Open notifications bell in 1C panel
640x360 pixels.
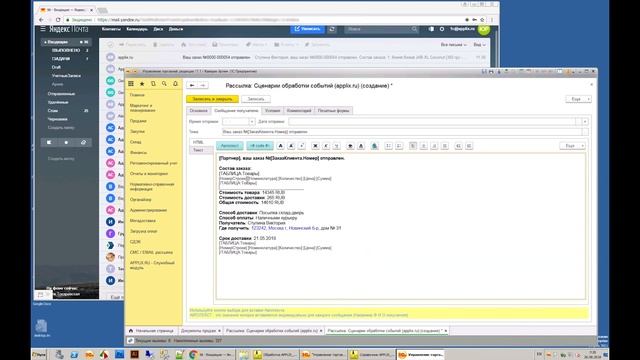pos(176,84)
